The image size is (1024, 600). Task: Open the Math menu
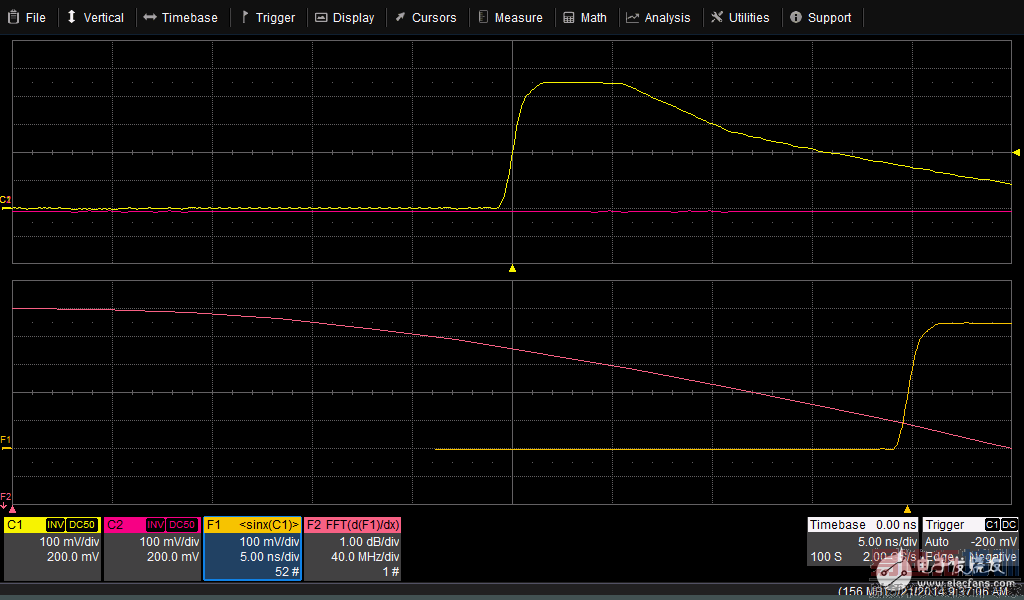click(x=586, y=18)
